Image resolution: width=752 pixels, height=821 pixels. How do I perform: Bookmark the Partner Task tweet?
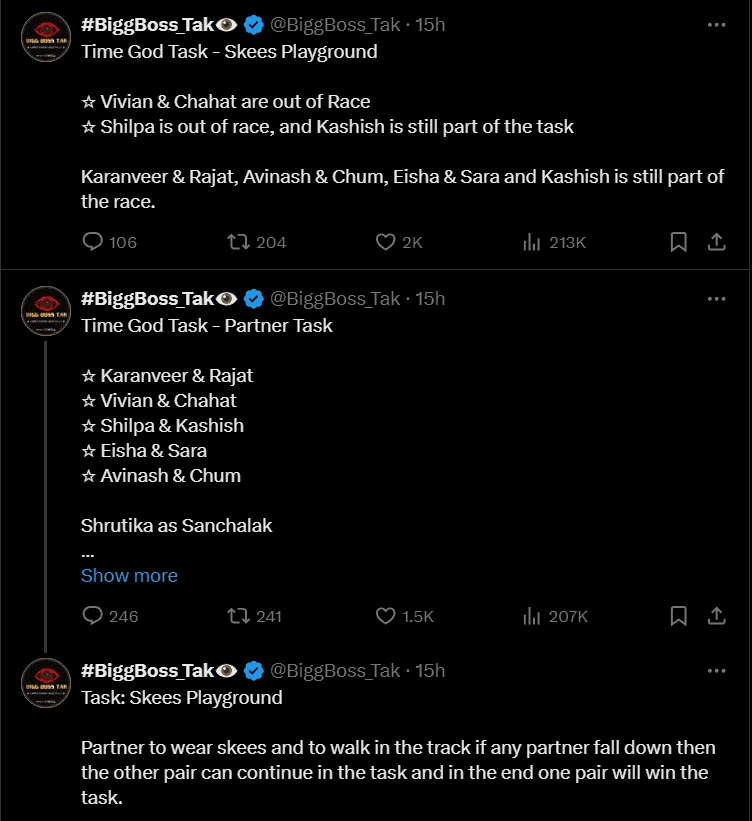(x=679, y=616)
